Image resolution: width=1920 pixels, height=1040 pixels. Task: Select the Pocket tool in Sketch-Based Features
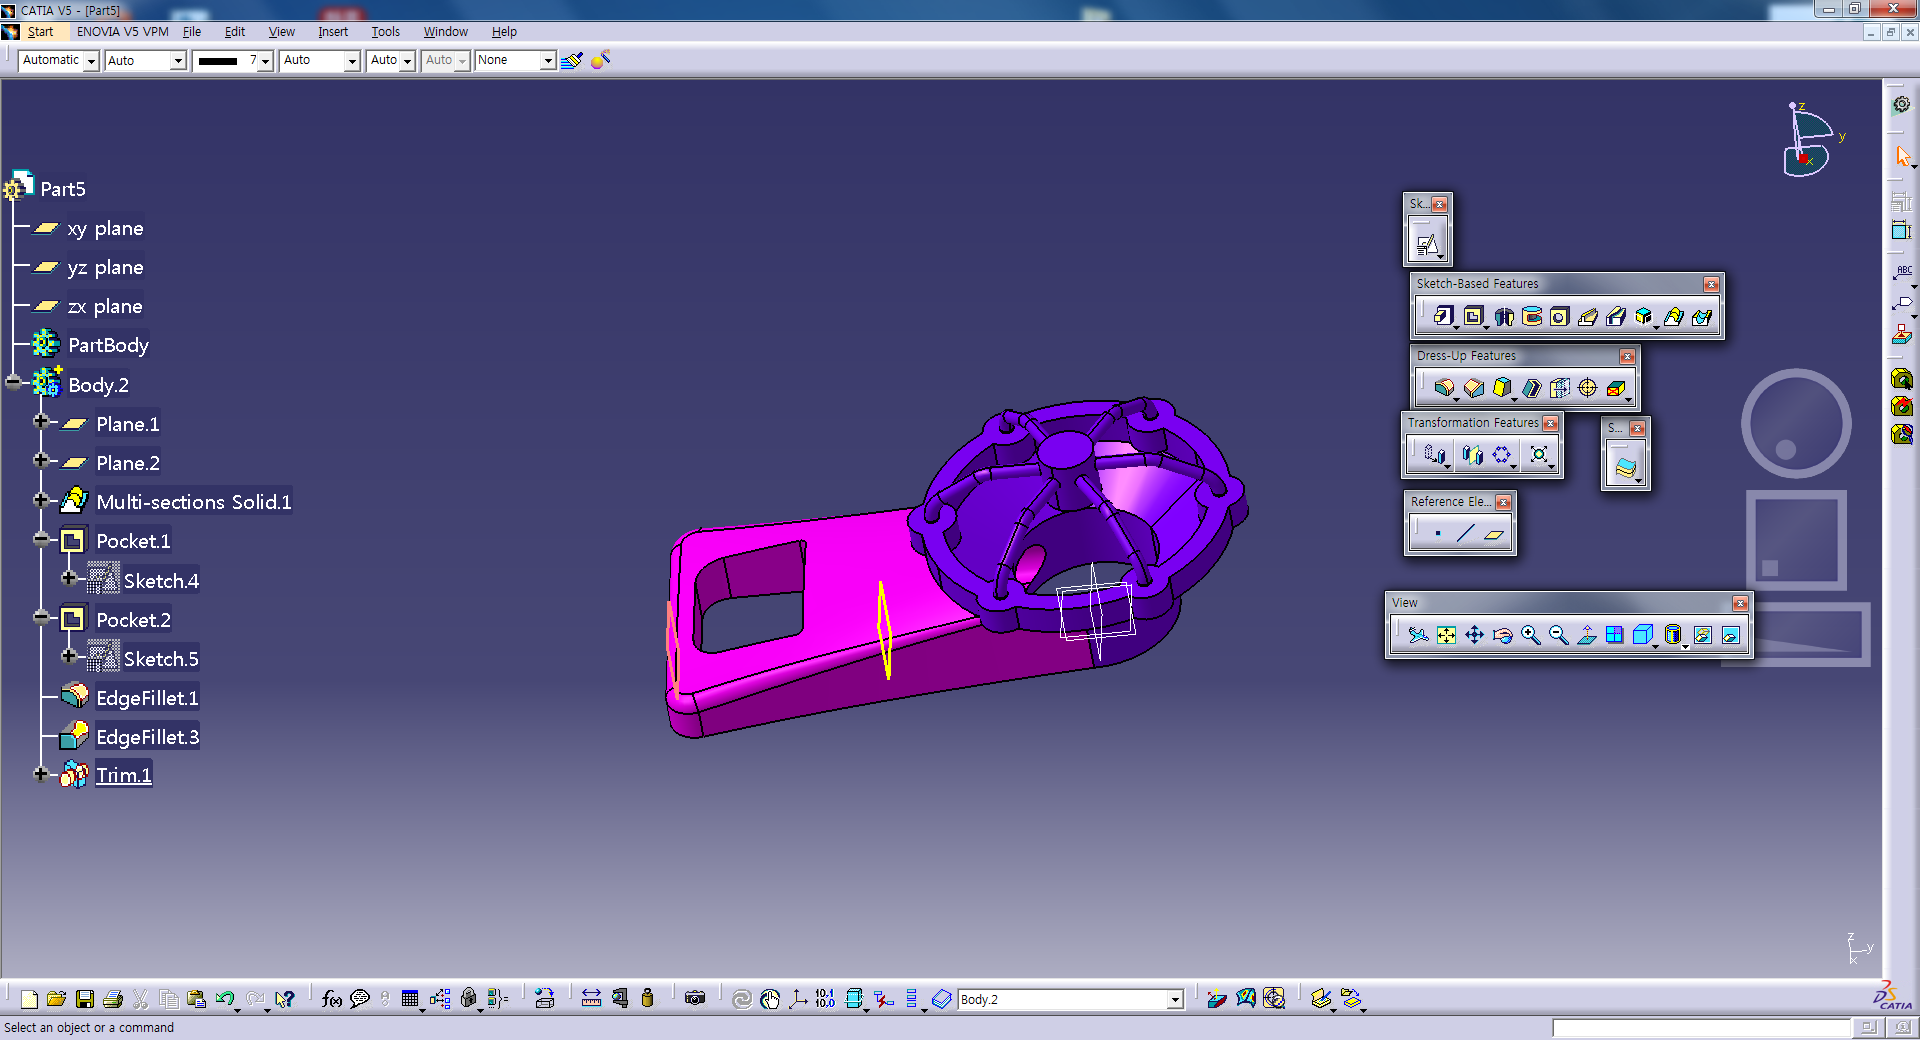click(x=1473, y=316)
